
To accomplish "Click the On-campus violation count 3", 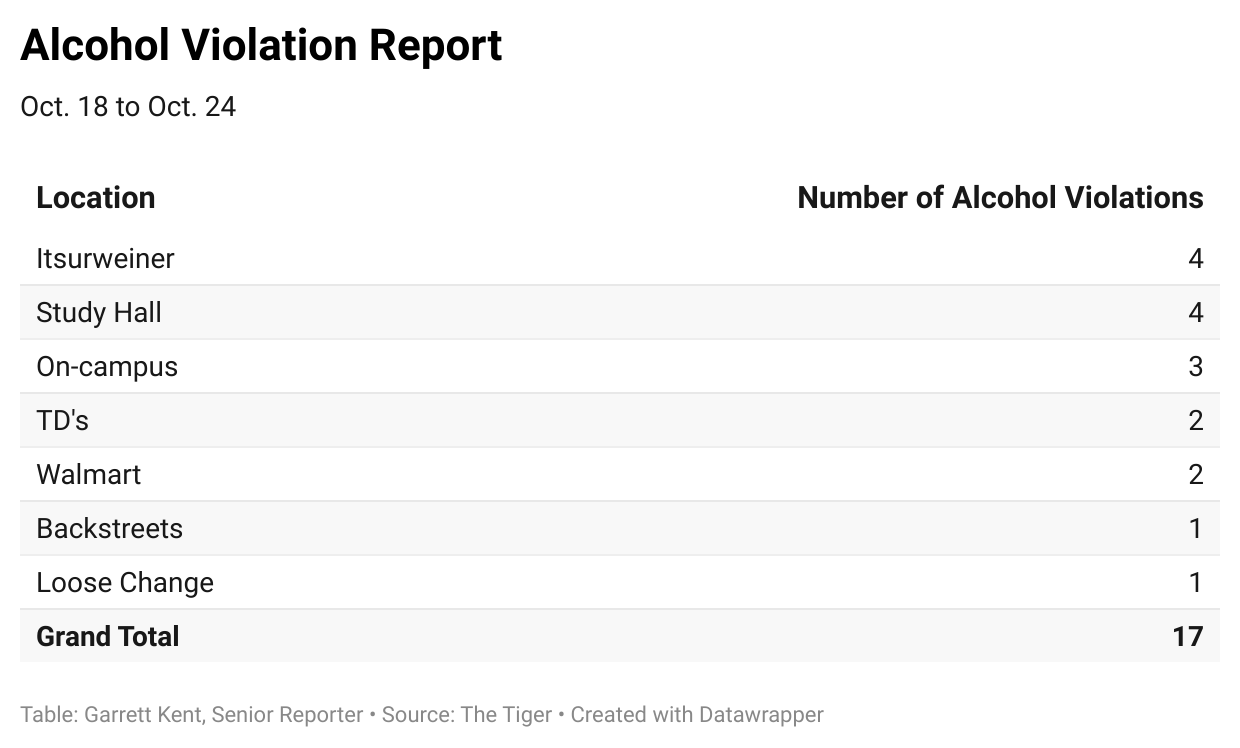I will 1196,367.
